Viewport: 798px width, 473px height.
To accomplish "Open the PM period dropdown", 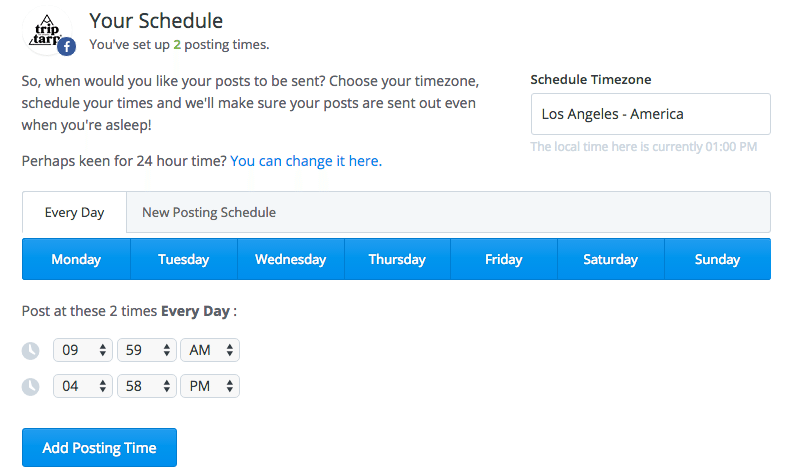I will [210, 385].
